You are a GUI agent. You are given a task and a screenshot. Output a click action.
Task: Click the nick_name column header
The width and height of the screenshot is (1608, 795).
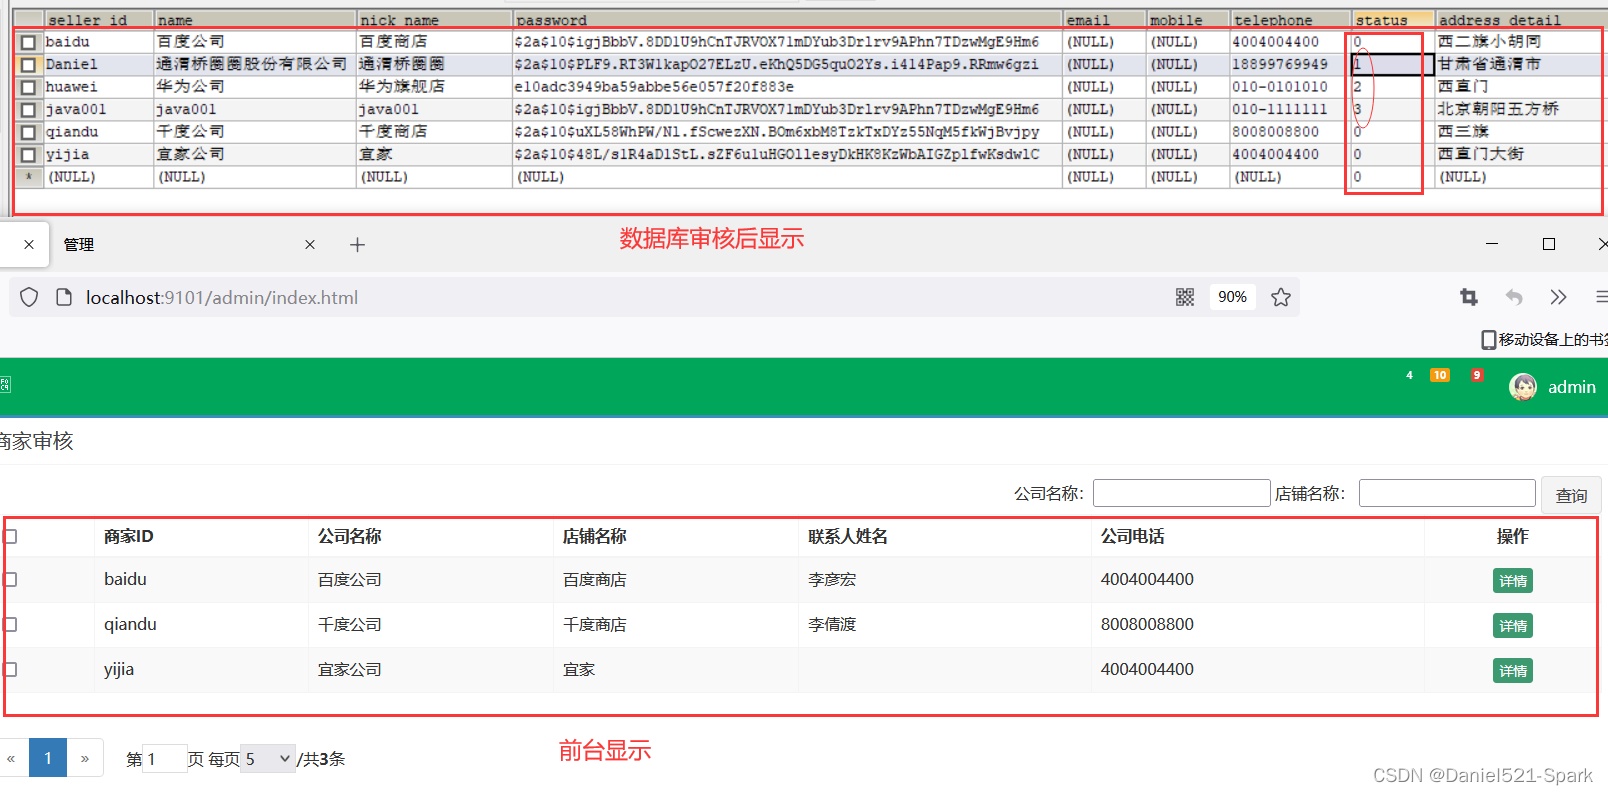pyautogui.click(x=433, y=19)
